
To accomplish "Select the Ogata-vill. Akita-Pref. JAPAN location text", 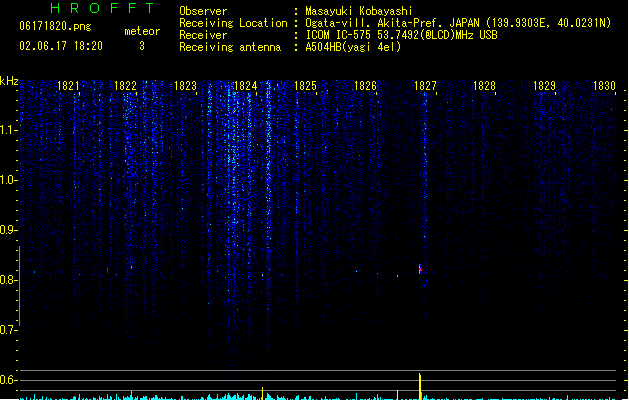I will [x=458, y=23].
